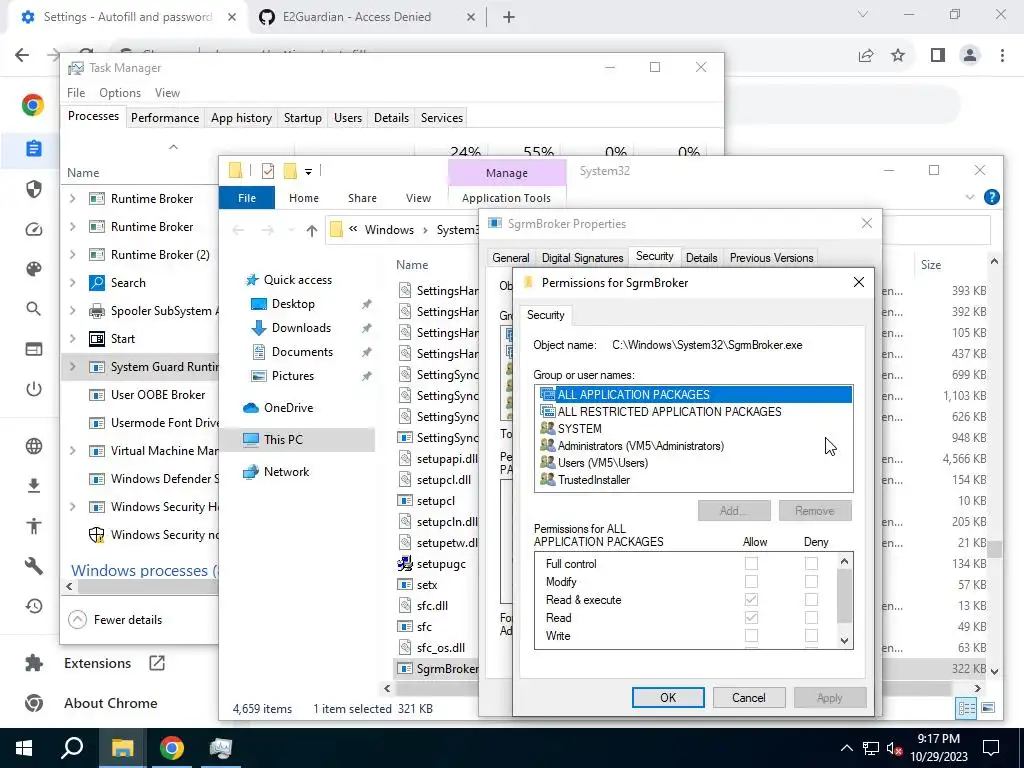The height and width of the screenshot is (768, 1024).
Task: Open the Home ribbon tab in File Explorer
Action: [304, 198]
